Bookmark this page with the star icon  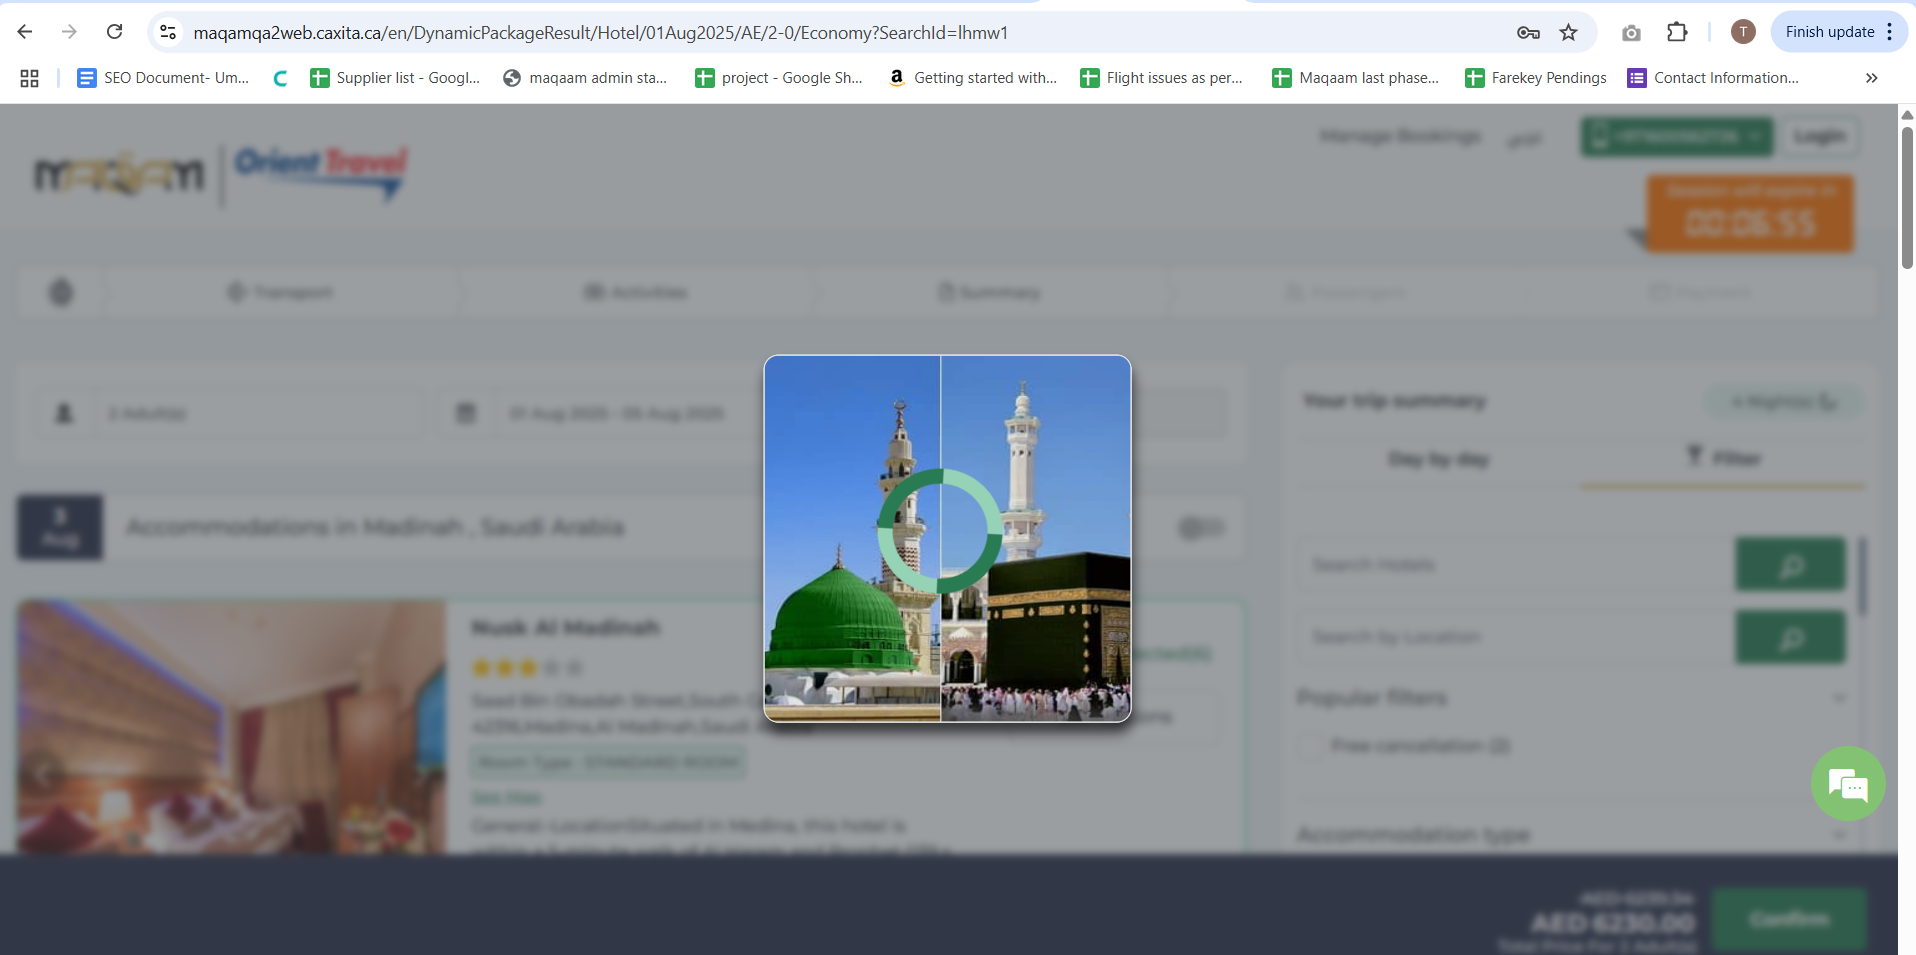(1568, 33)
